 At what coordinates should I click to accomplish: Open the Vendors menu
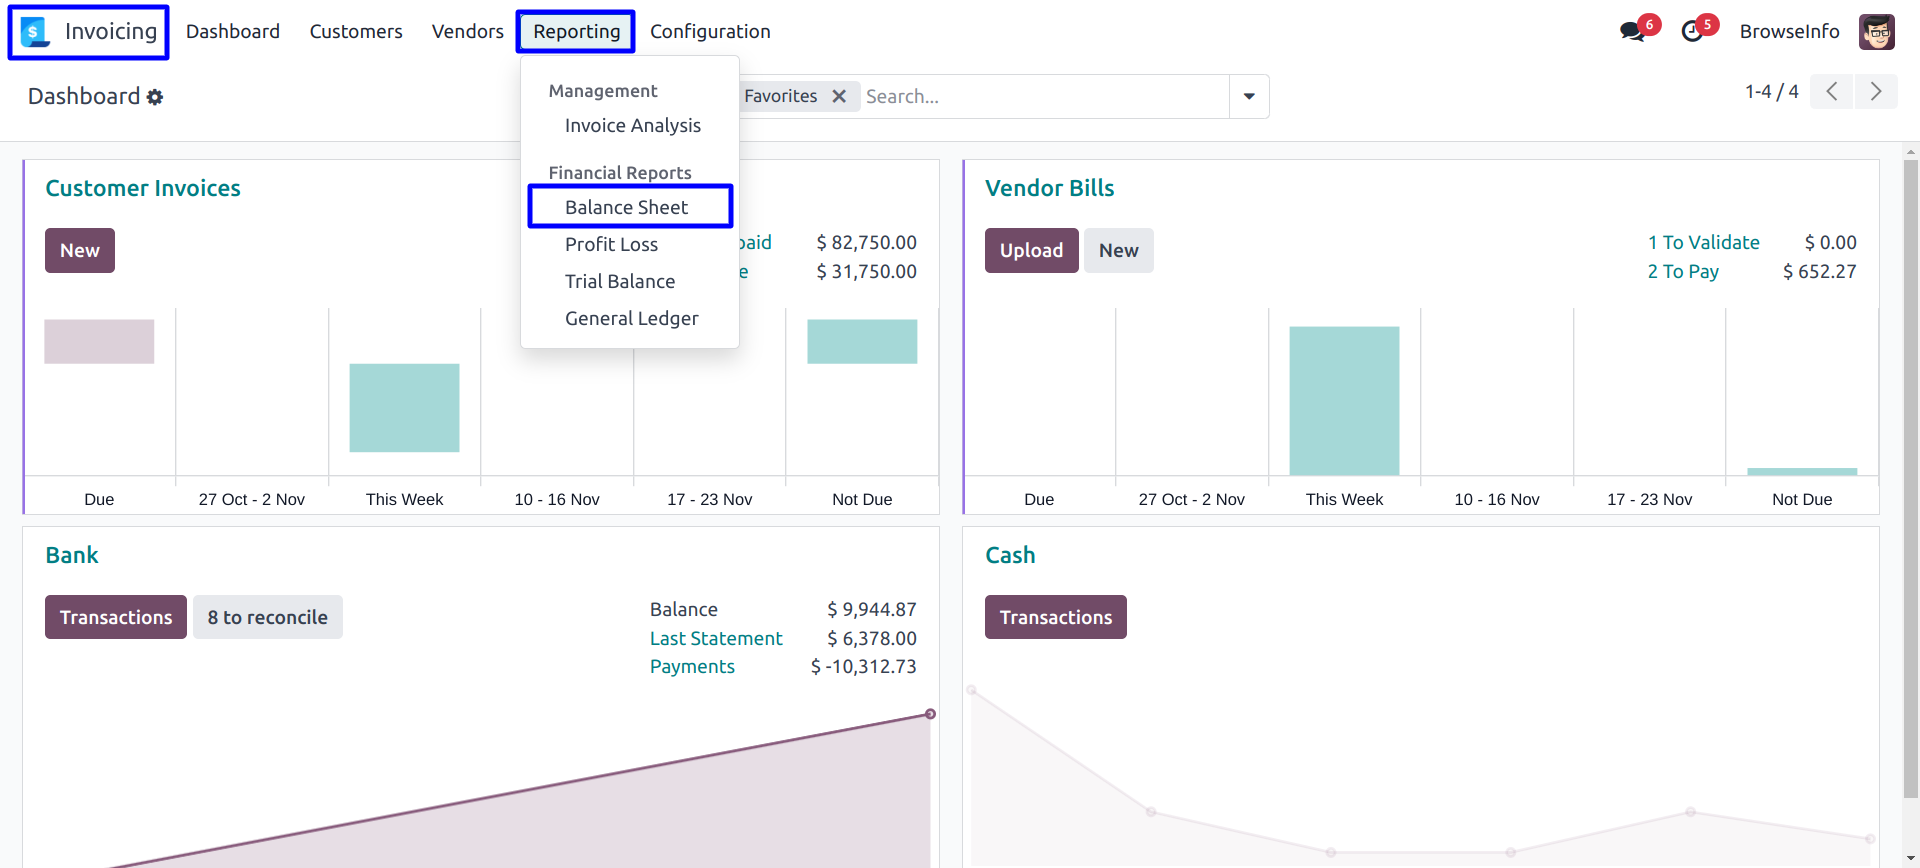pyautogui.click(x=467, y=32)
